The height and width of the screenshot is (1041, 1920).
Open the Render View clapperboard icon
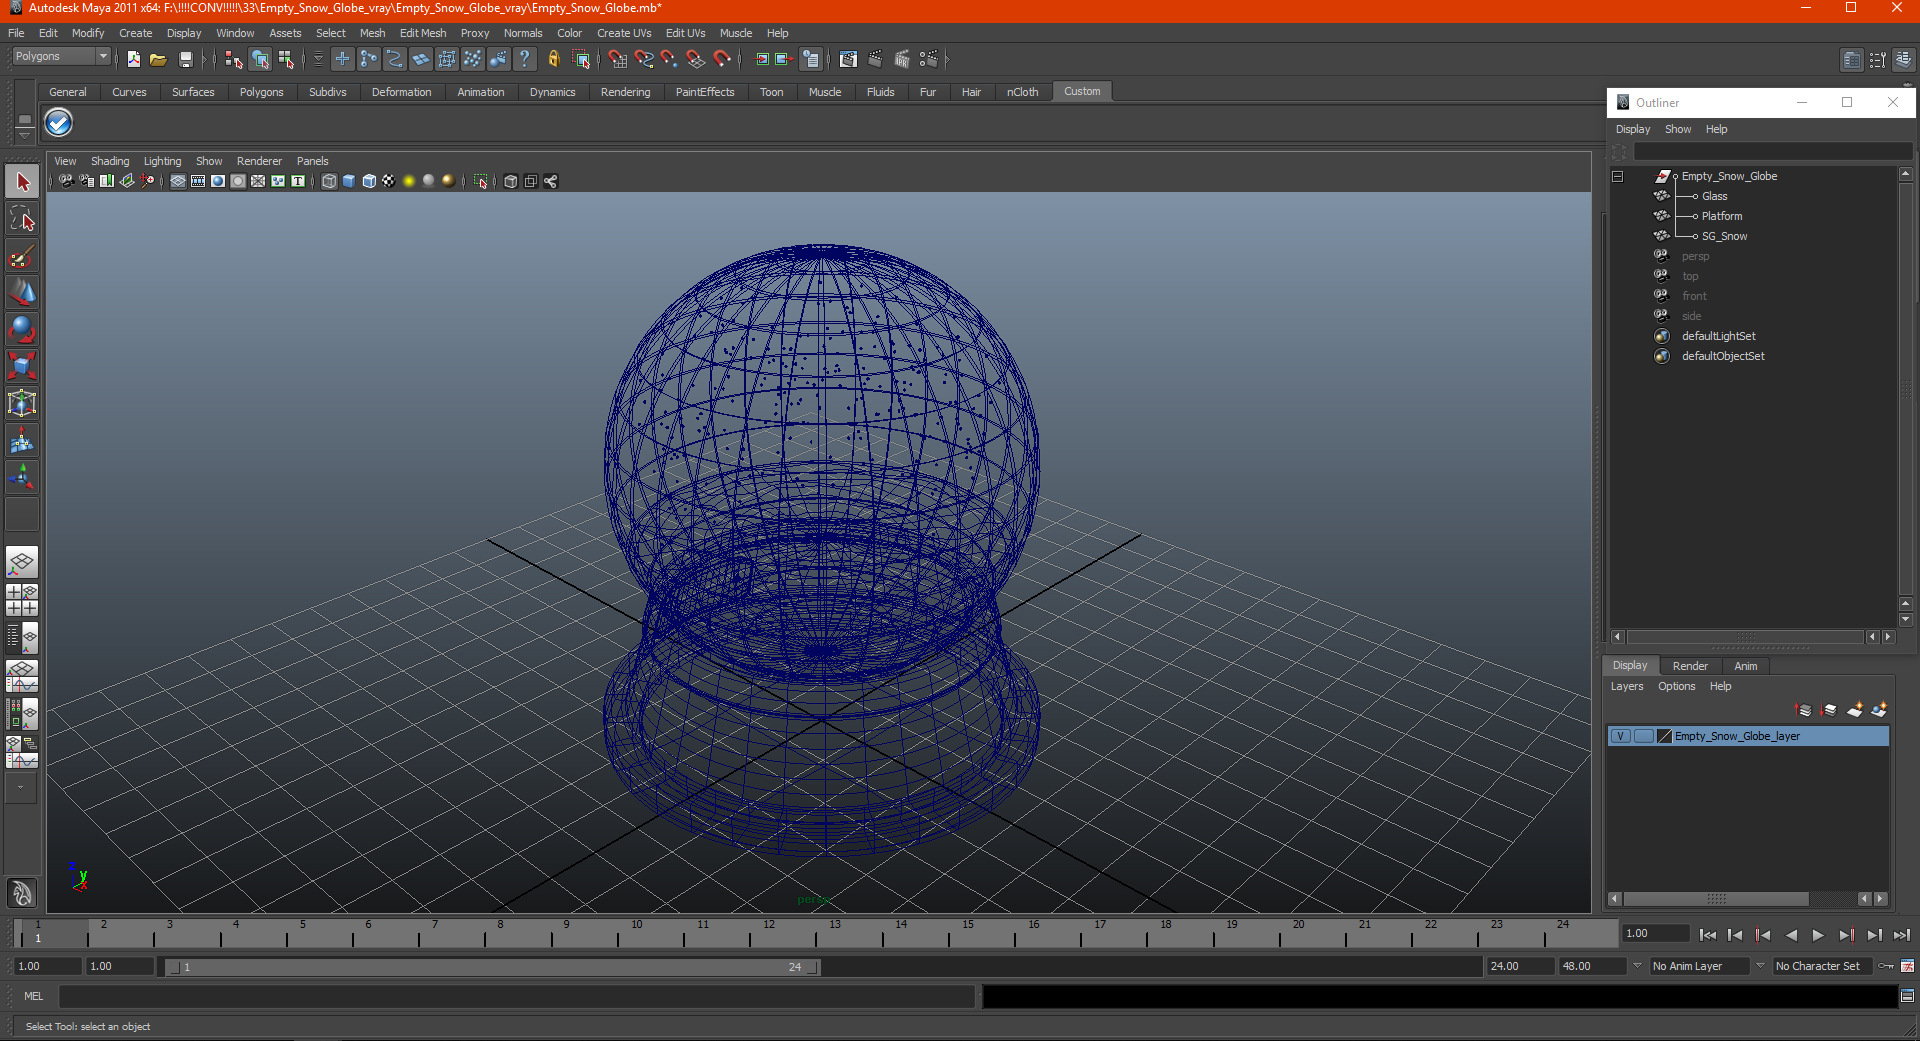pyautogui.click(x=848, y=60)
